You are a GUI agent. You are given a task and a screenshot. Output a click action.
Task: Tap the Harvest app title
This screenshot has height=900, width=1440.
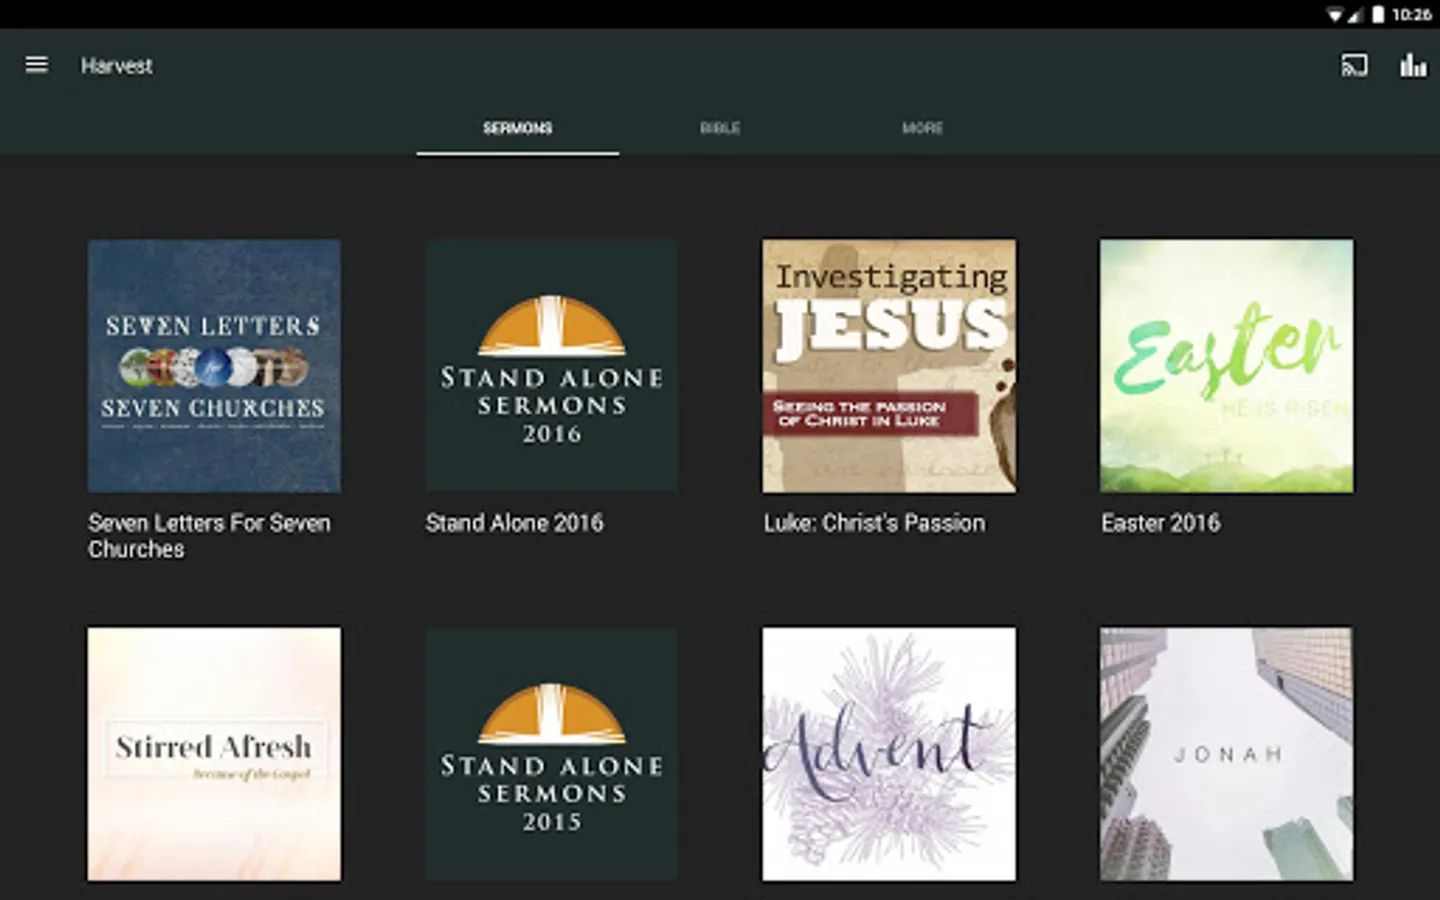click(x=117, y=66)
